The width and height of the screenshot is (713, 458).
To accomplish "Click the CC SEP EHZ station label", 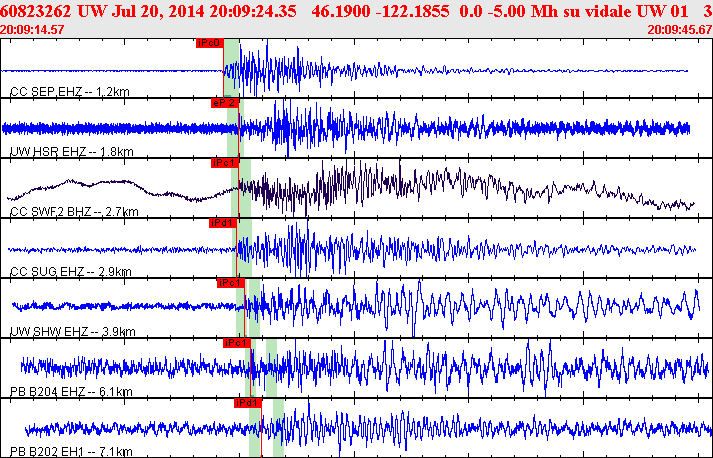I will click(70, 92).
